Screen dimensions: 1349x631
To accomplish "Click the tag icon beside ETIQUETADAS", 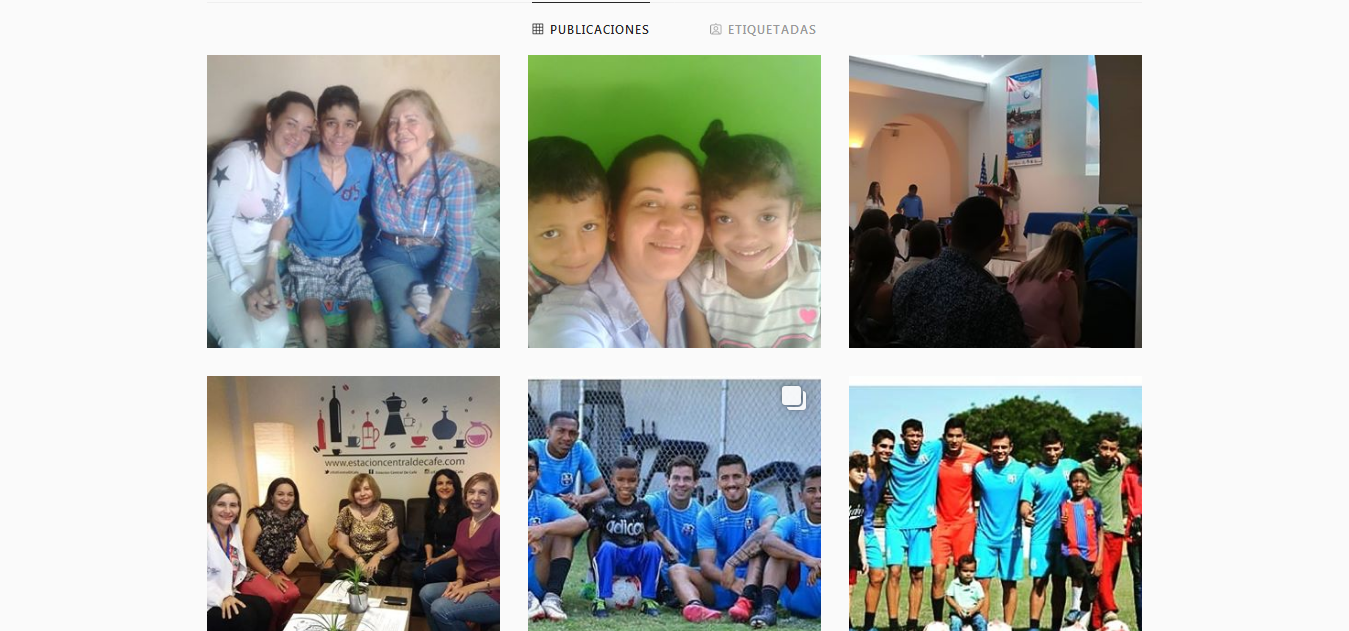I will point(715,30).
